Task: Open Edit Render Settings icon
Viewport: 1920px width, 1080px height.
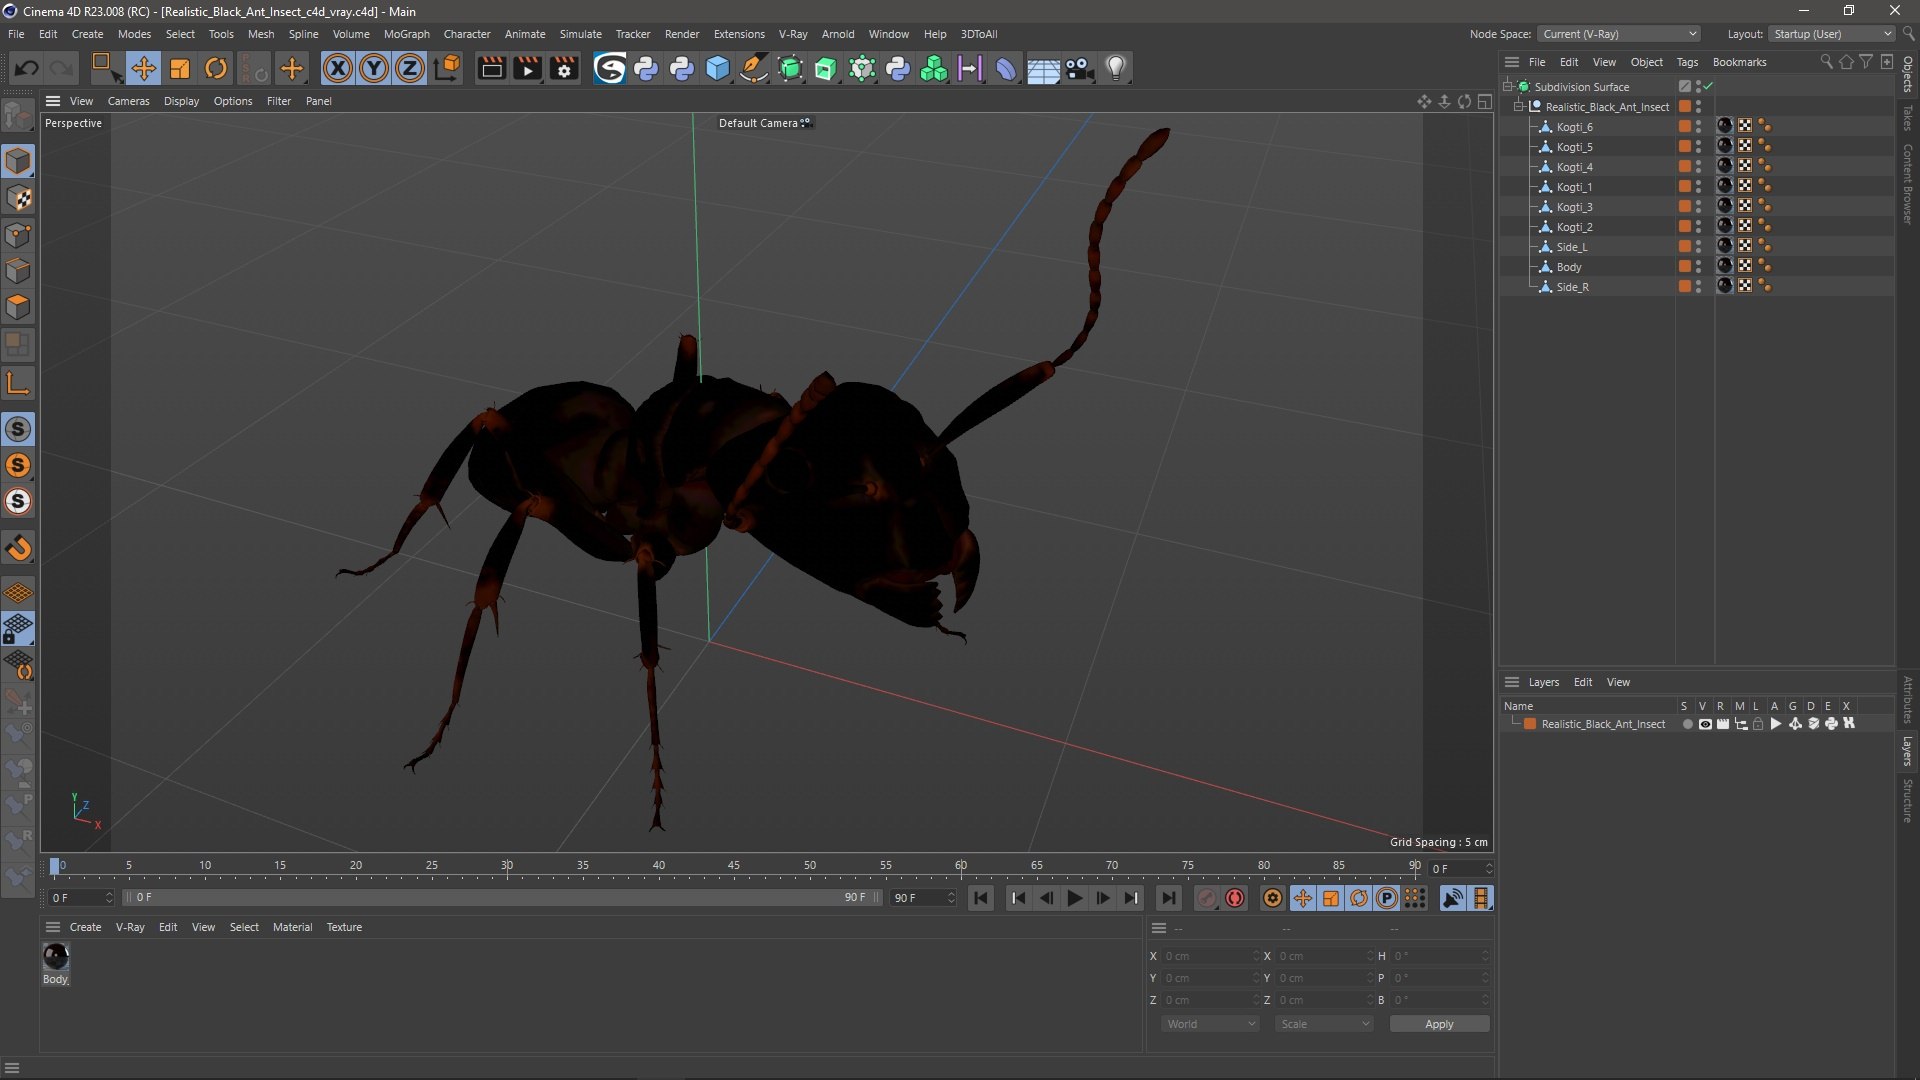Action: 564,68
